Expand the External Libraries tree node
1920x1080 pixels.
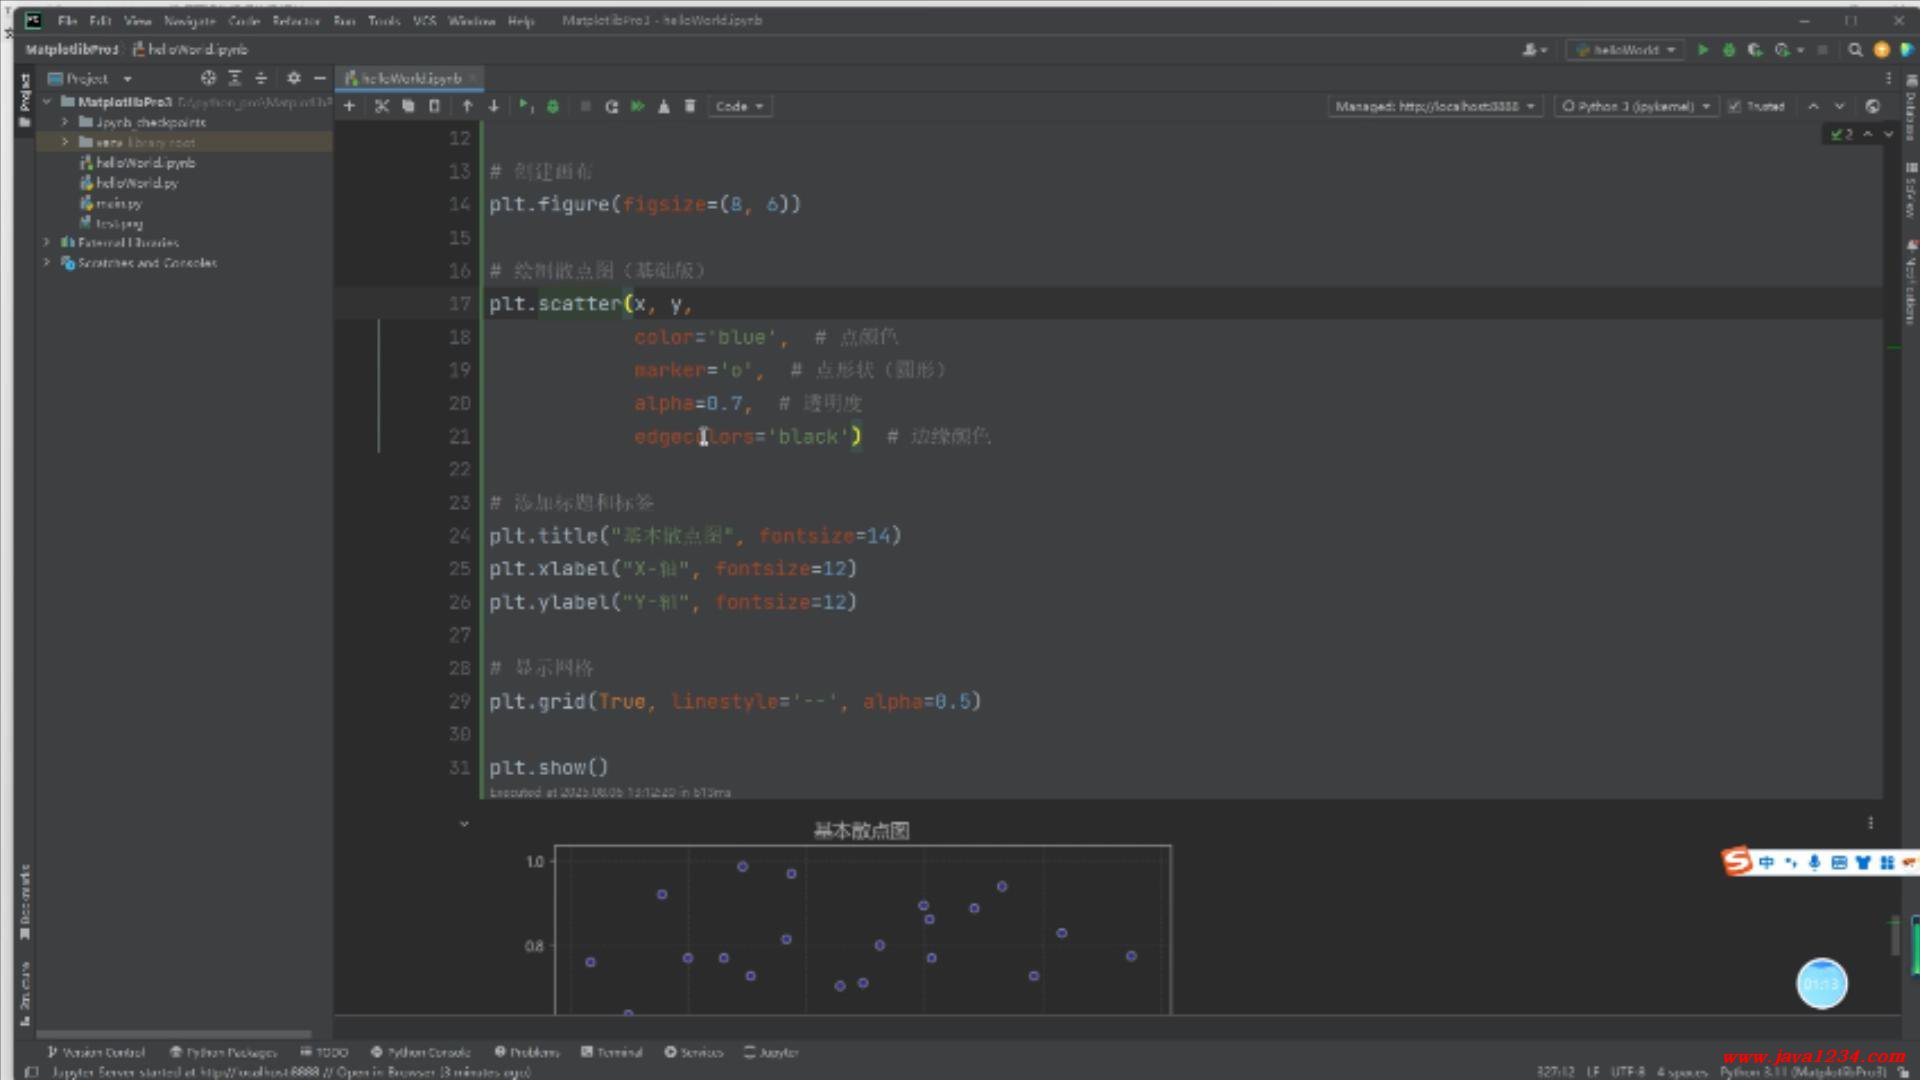coord(46,242)
